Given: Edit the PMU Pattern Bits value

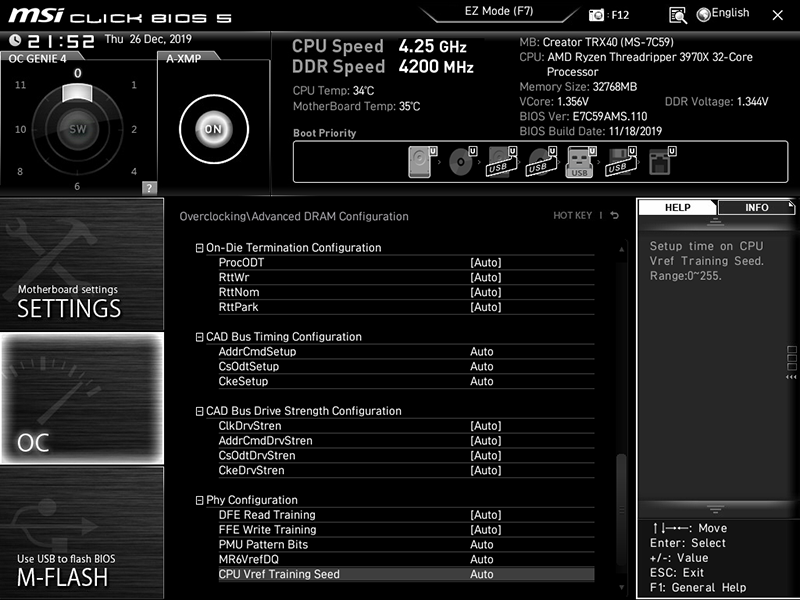Looking at the screenshot, I should point(482,544).
